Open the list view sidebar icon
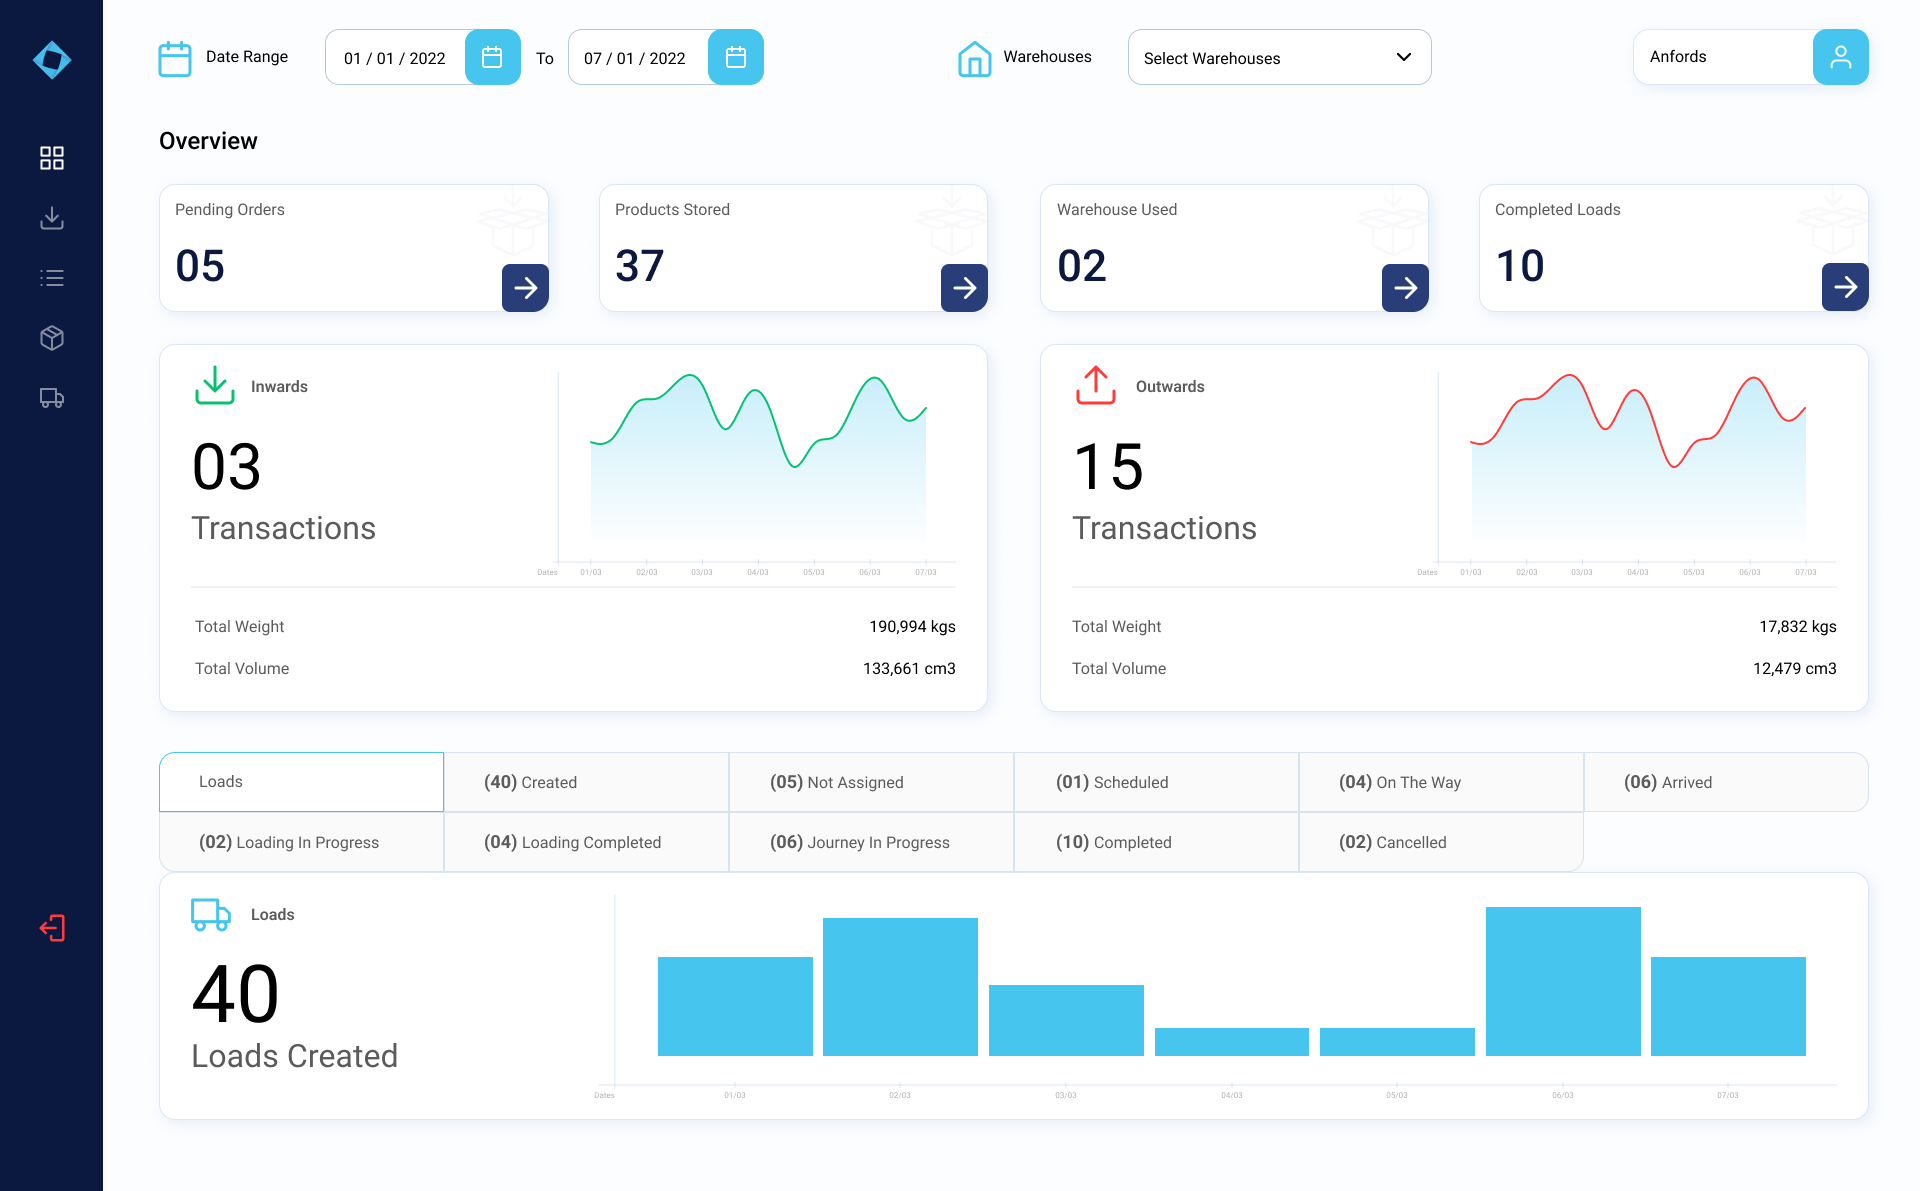The width and height of the screenshot is (1920, 1191). click(x=52, y=278)
